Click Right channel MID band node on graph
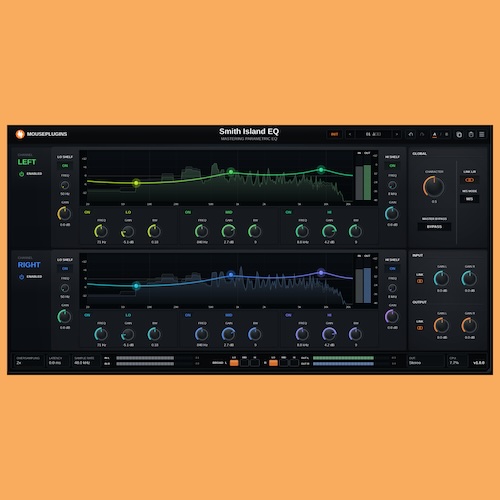 click(231, 275)
